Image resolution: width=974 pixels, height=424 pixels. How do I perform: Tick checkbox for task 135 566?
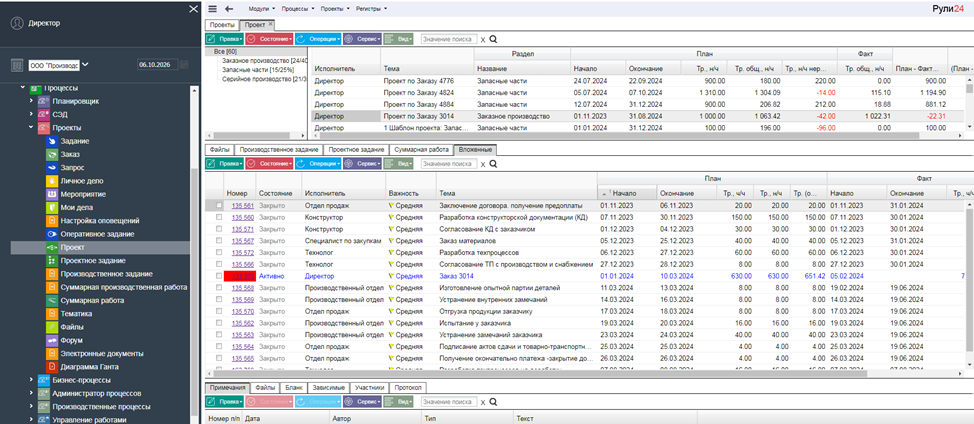pos(219,264)
